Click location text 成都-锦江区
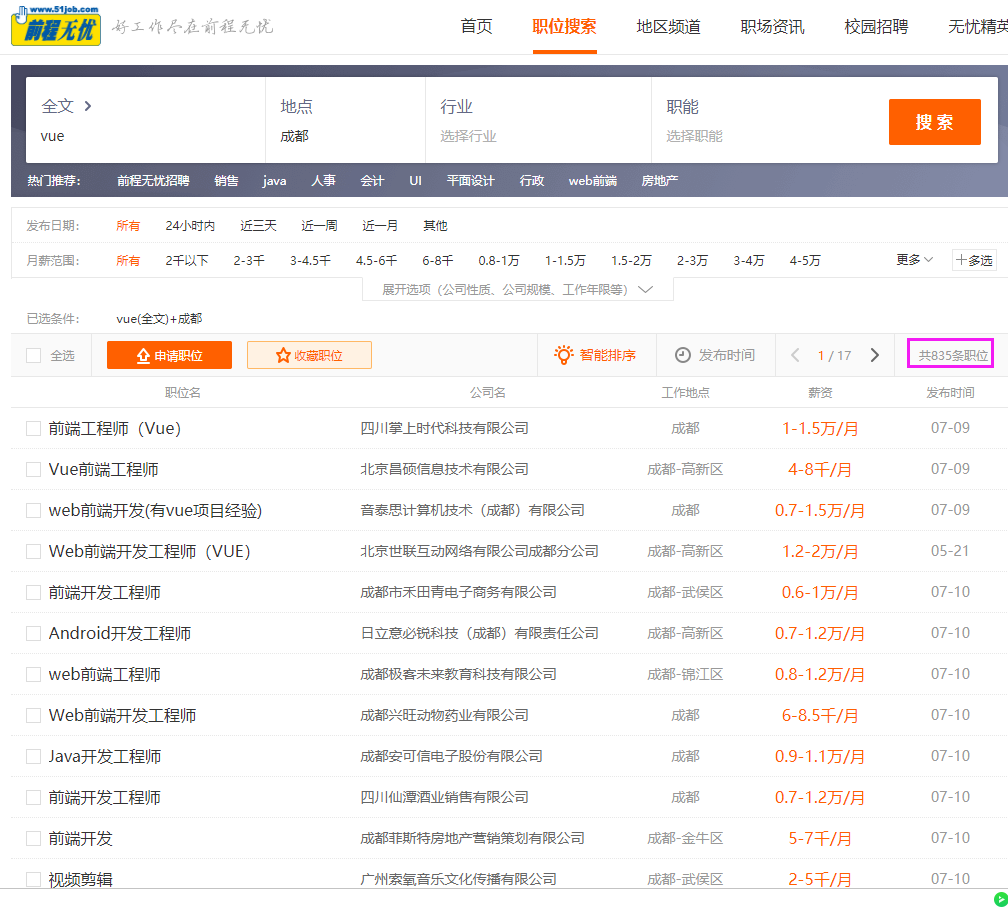The width and height of the screenshot is (1008, 908). click(685, 675)
